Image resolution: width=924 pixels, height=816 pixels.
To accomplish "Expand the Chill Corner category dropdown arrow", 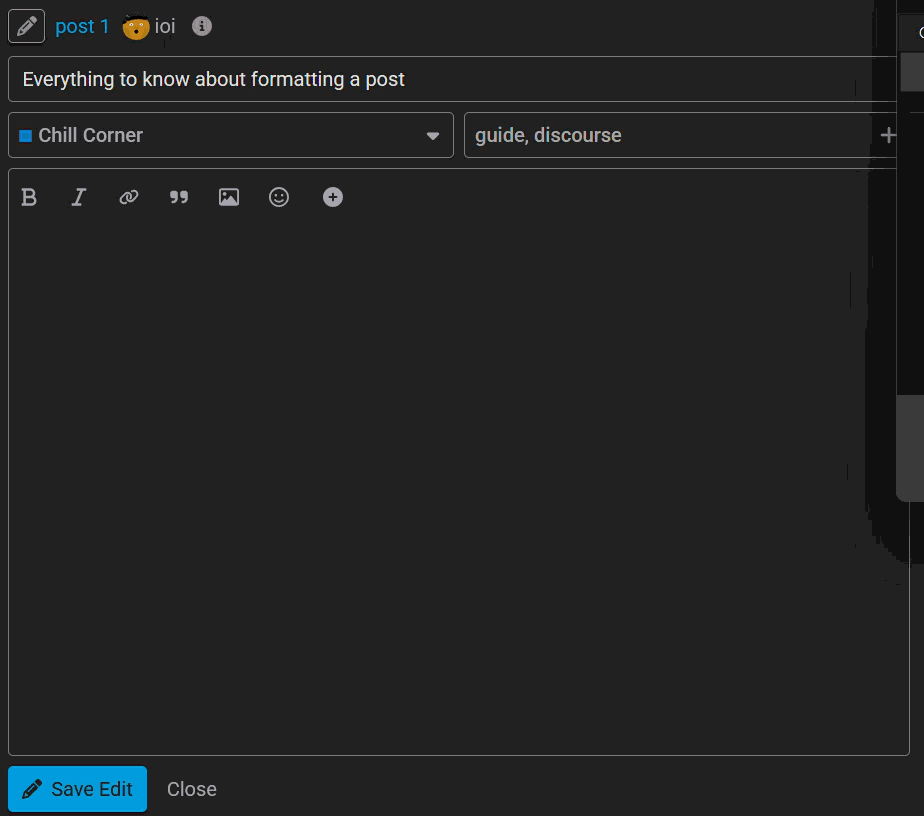I will tap(433, 136).
